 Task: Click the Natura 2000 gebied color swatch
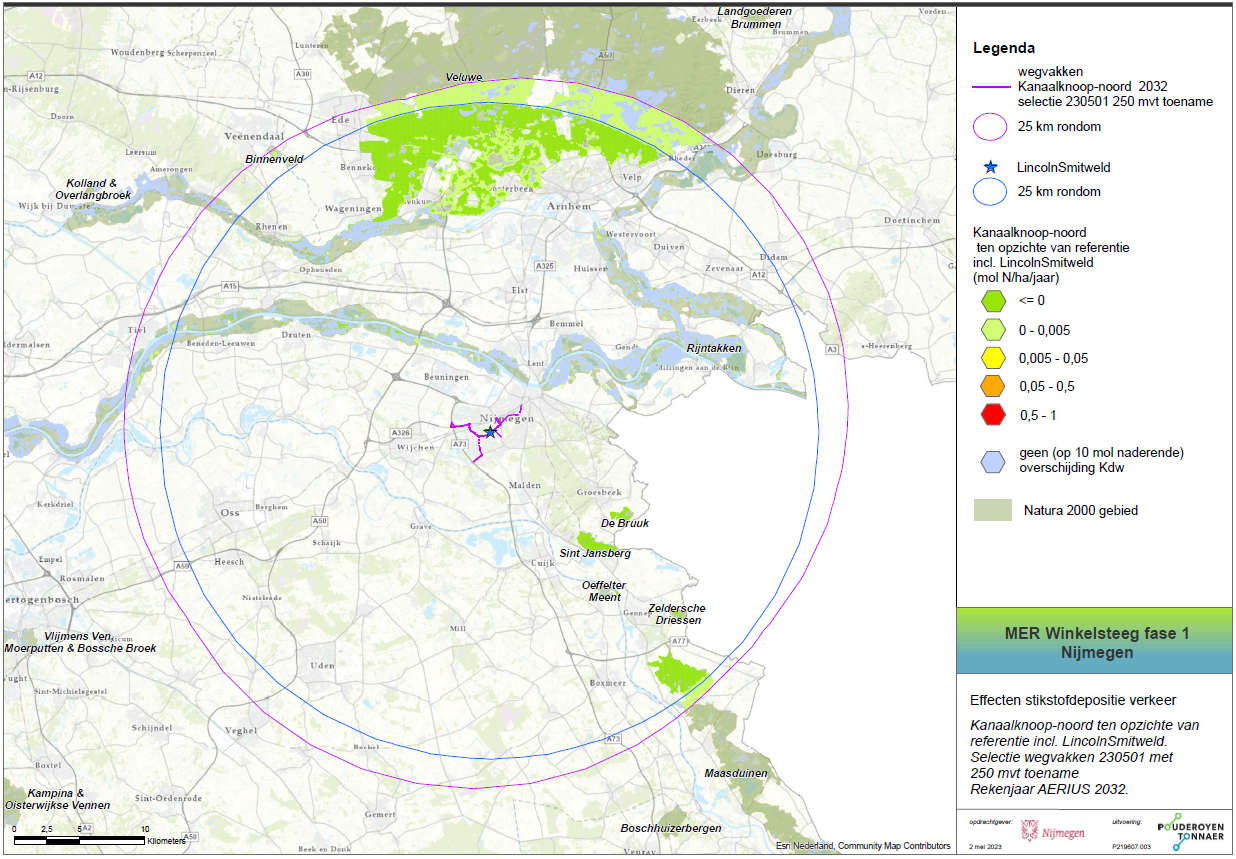[992, 510]
